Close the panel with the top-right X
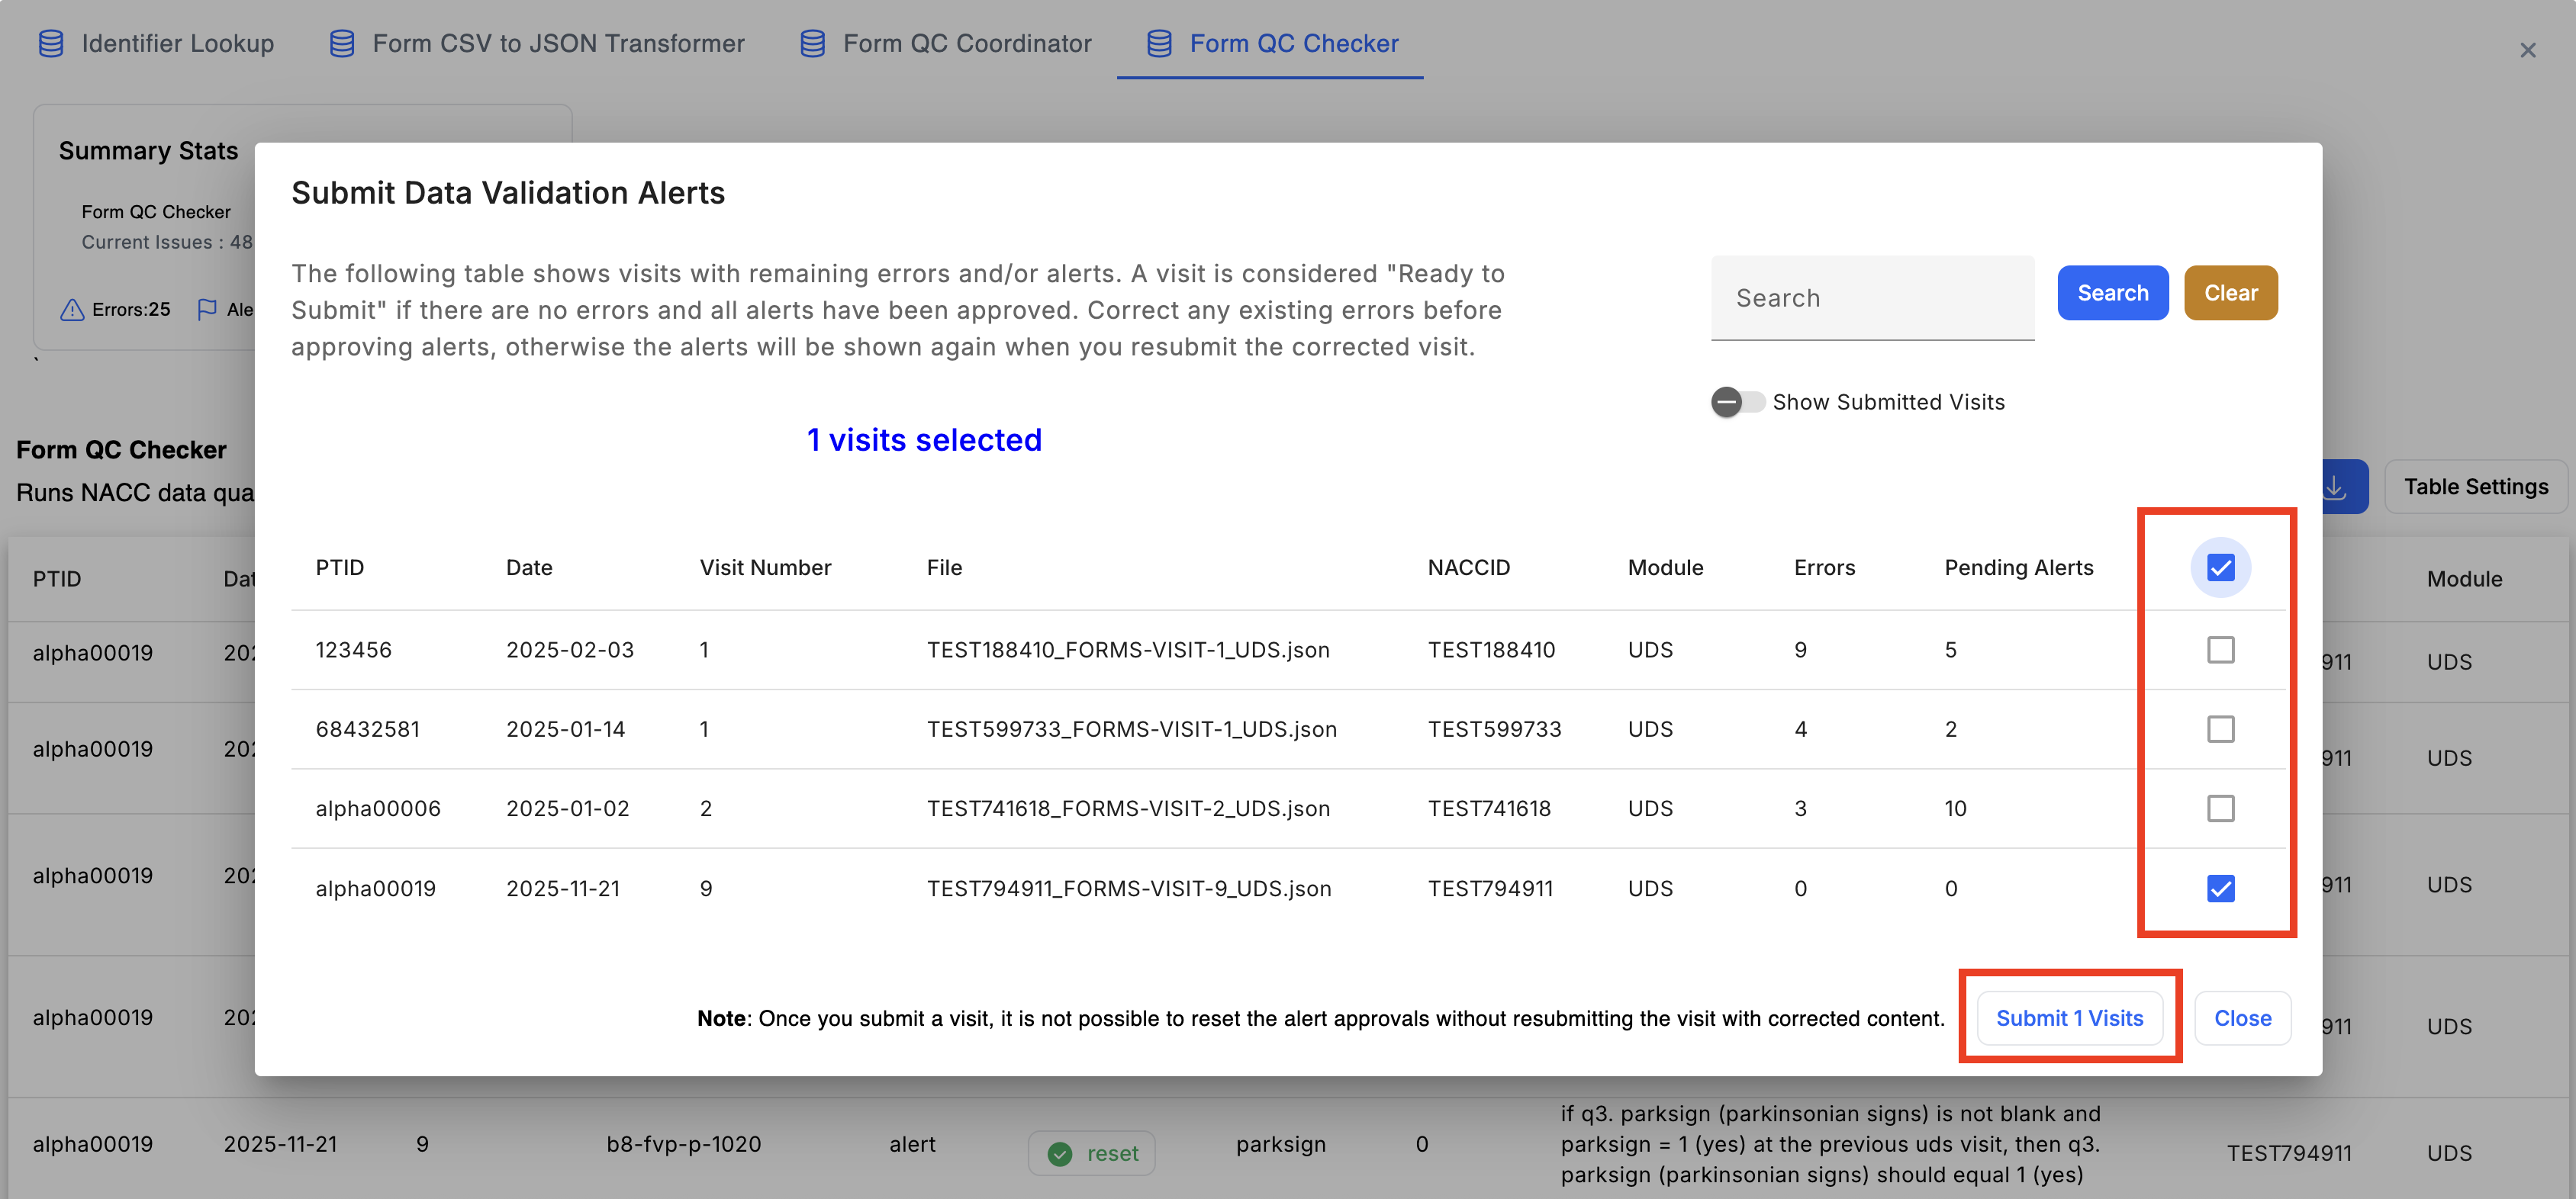The height and width of the screenshot is (1199, 2576). [2528, 50]
